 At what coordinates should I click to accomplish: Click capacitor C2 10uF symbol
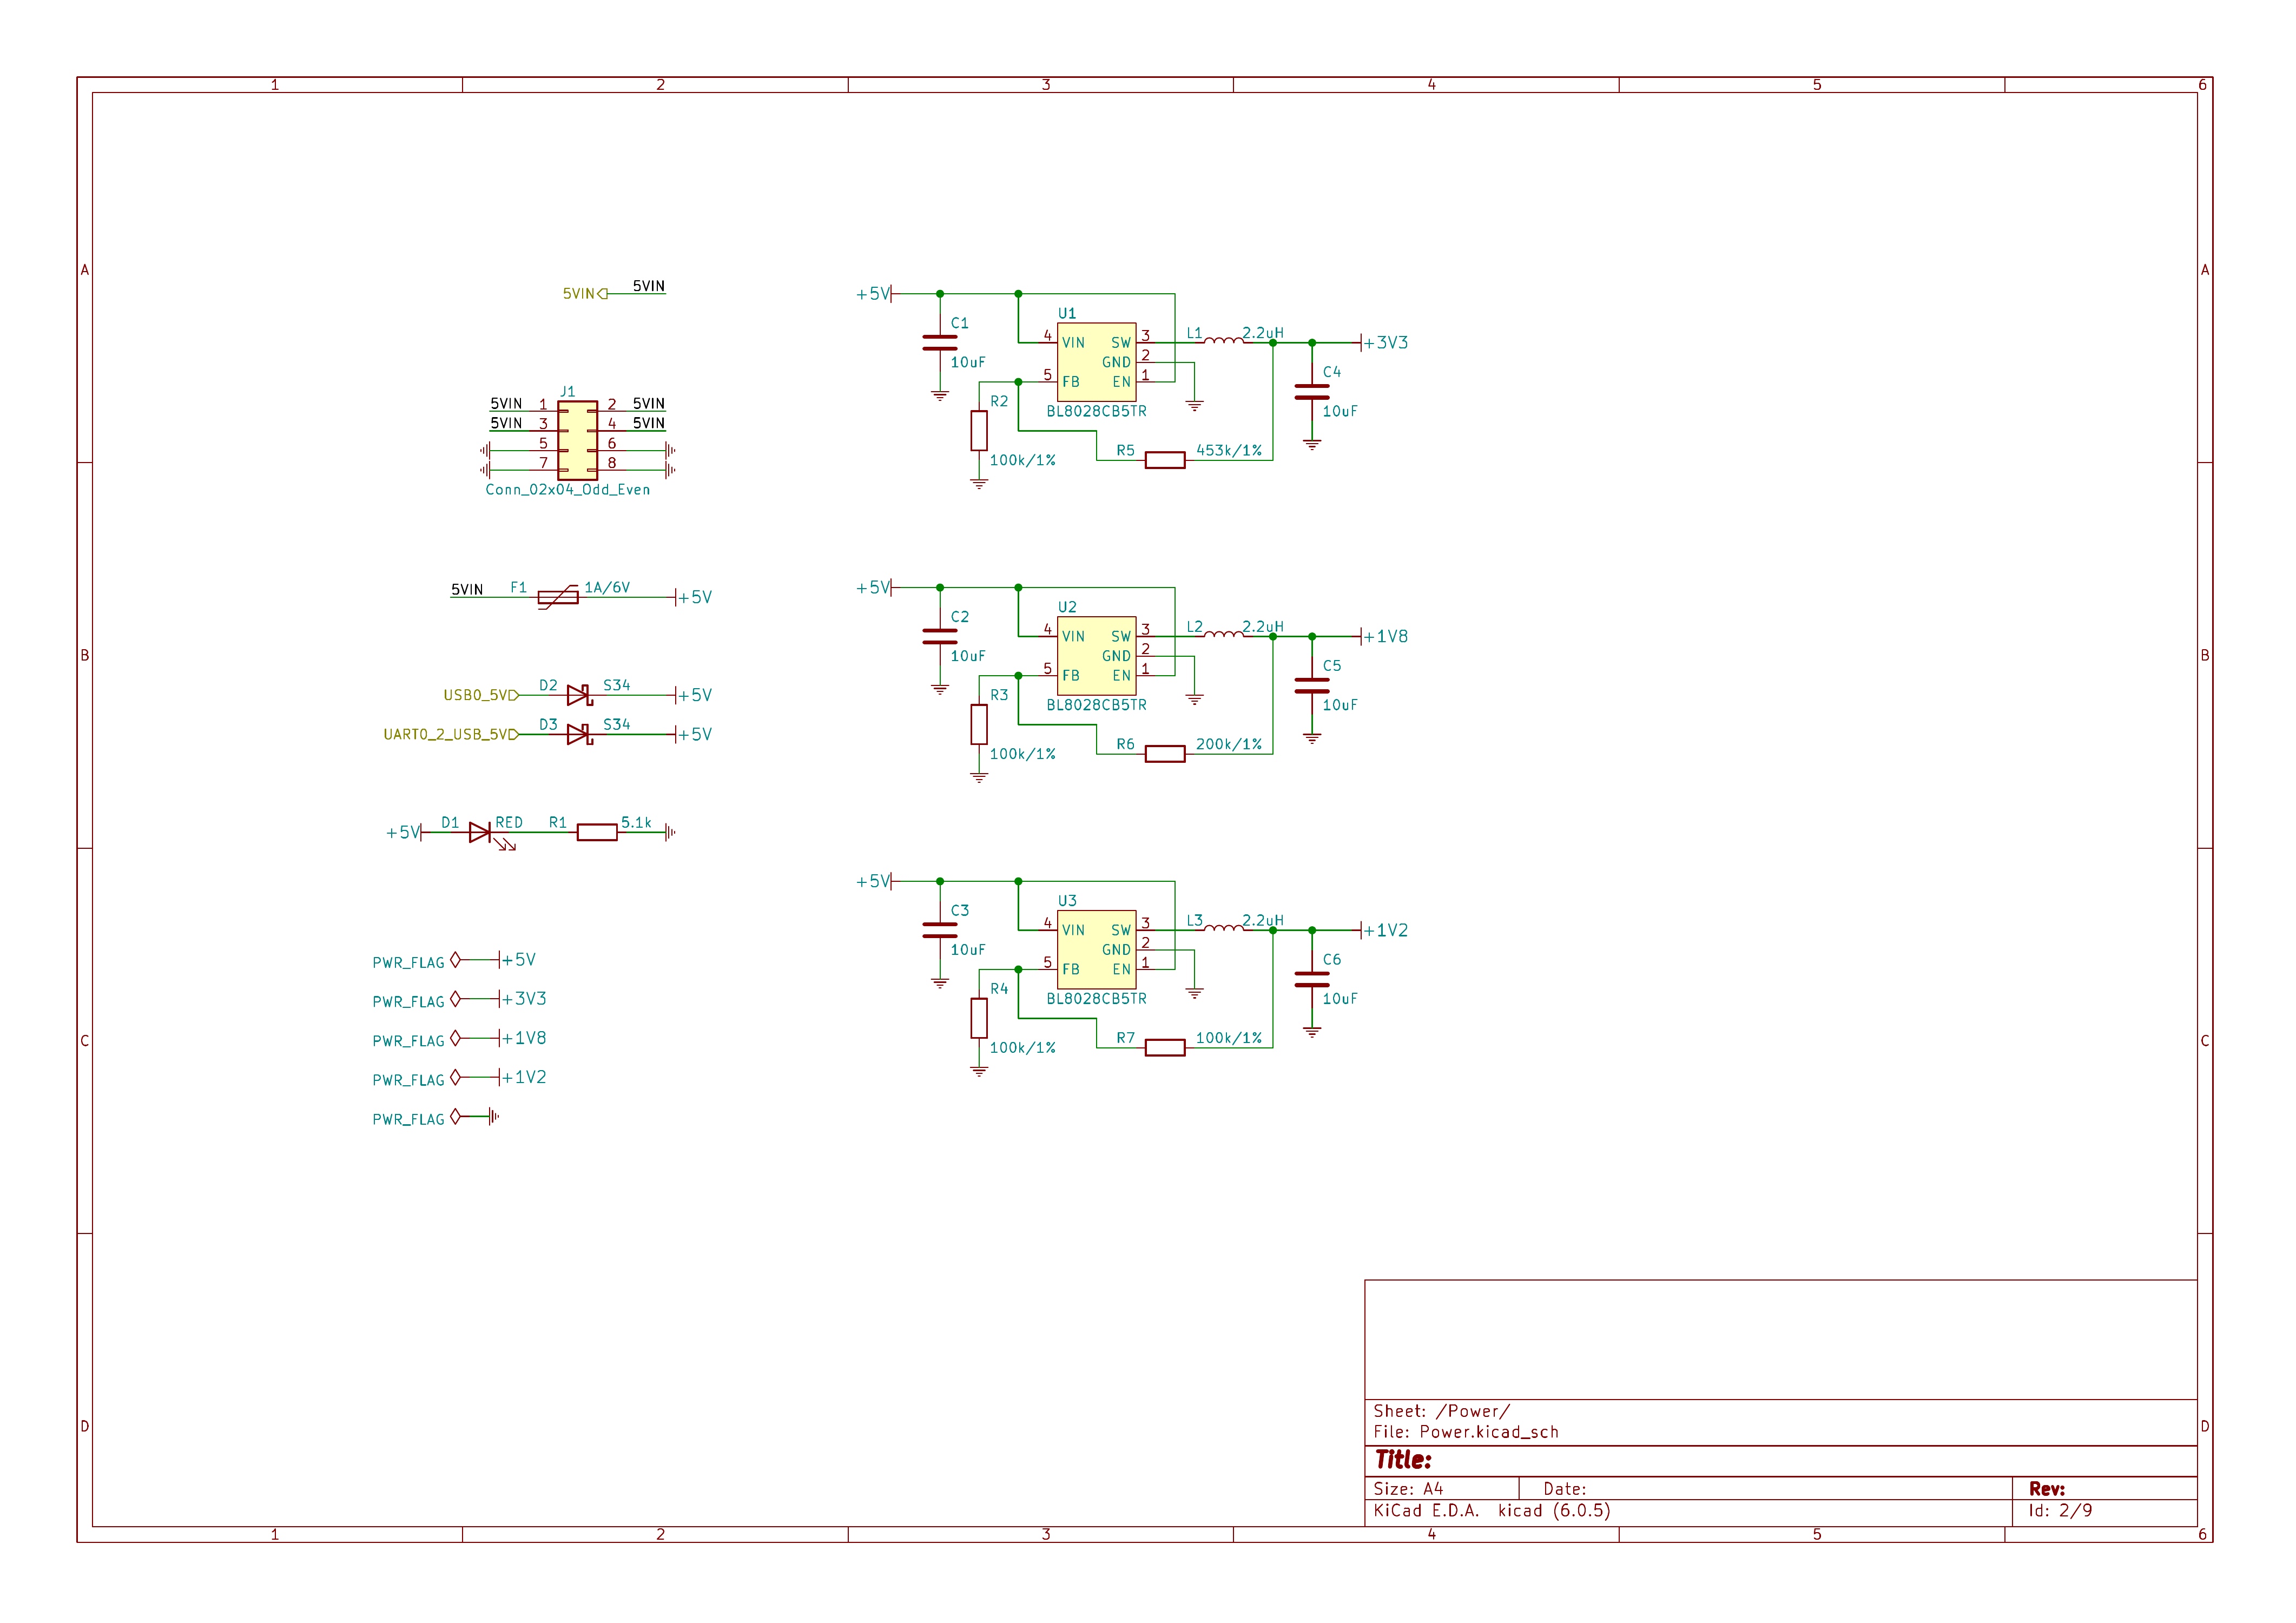pos(940,636)
